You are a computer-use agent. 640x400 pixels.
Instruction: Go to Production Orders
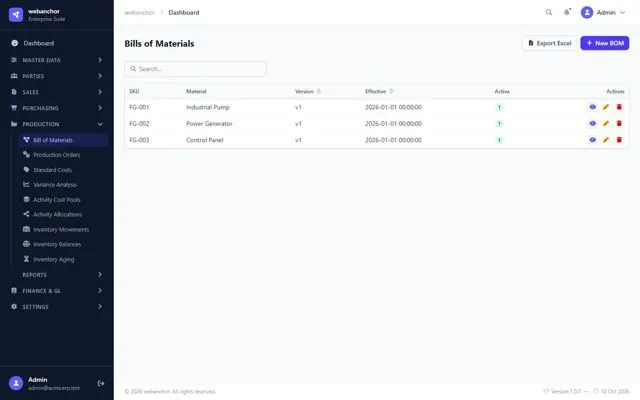(x=63, y=155)
